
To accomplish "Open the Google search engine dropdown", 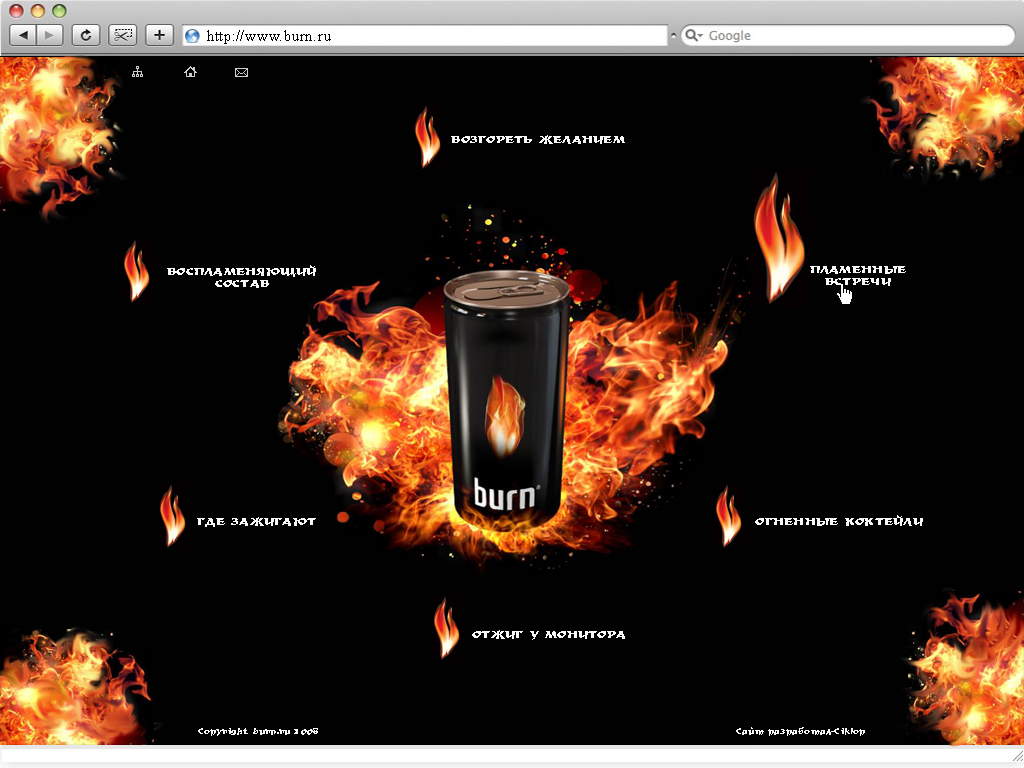I will (694, 35).
